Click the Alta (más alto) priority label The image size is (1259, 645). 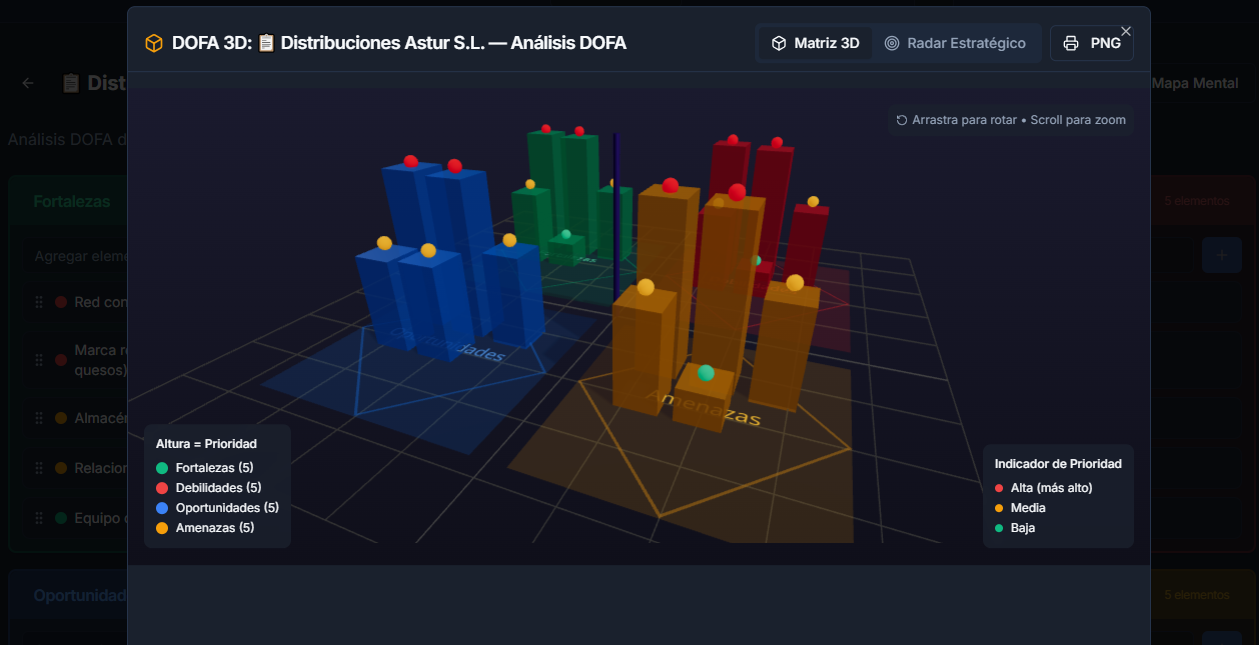click(x=1051, y=488)
